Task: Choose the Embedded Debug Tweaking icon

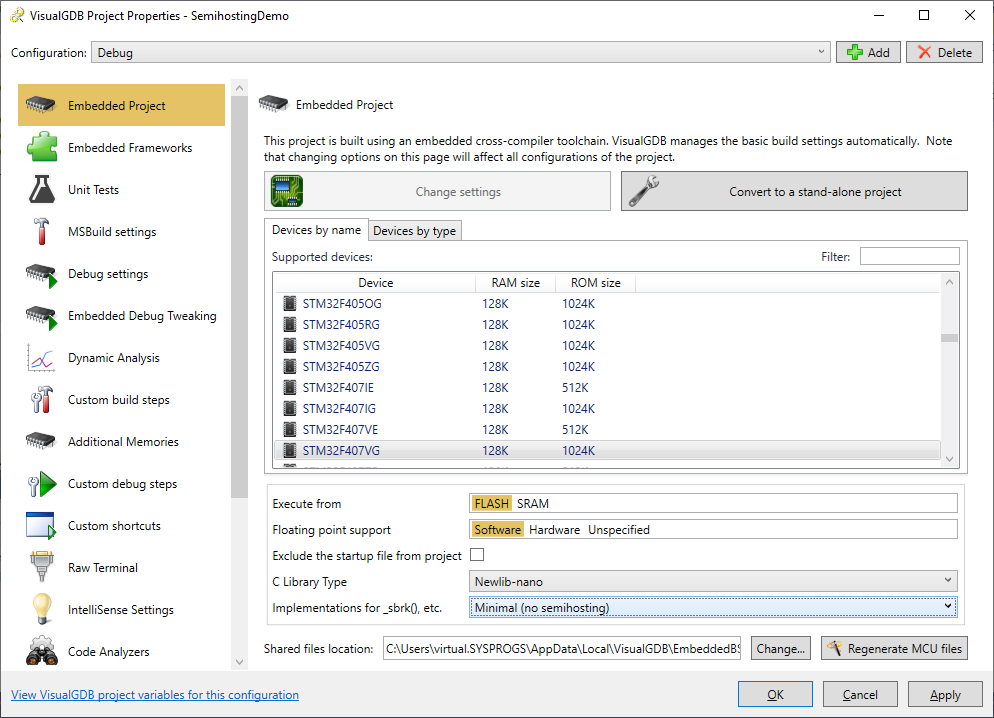Action: click(42, 316)
